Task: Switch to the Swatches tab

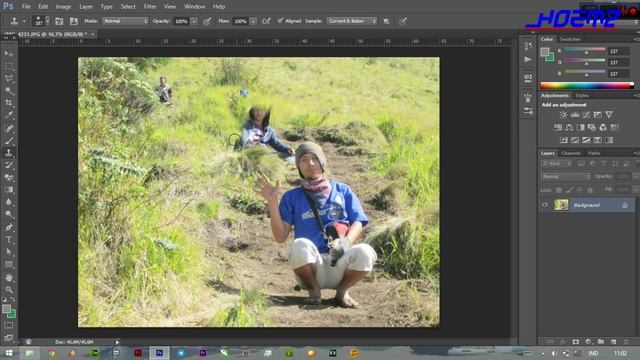Action: [570, 39]
